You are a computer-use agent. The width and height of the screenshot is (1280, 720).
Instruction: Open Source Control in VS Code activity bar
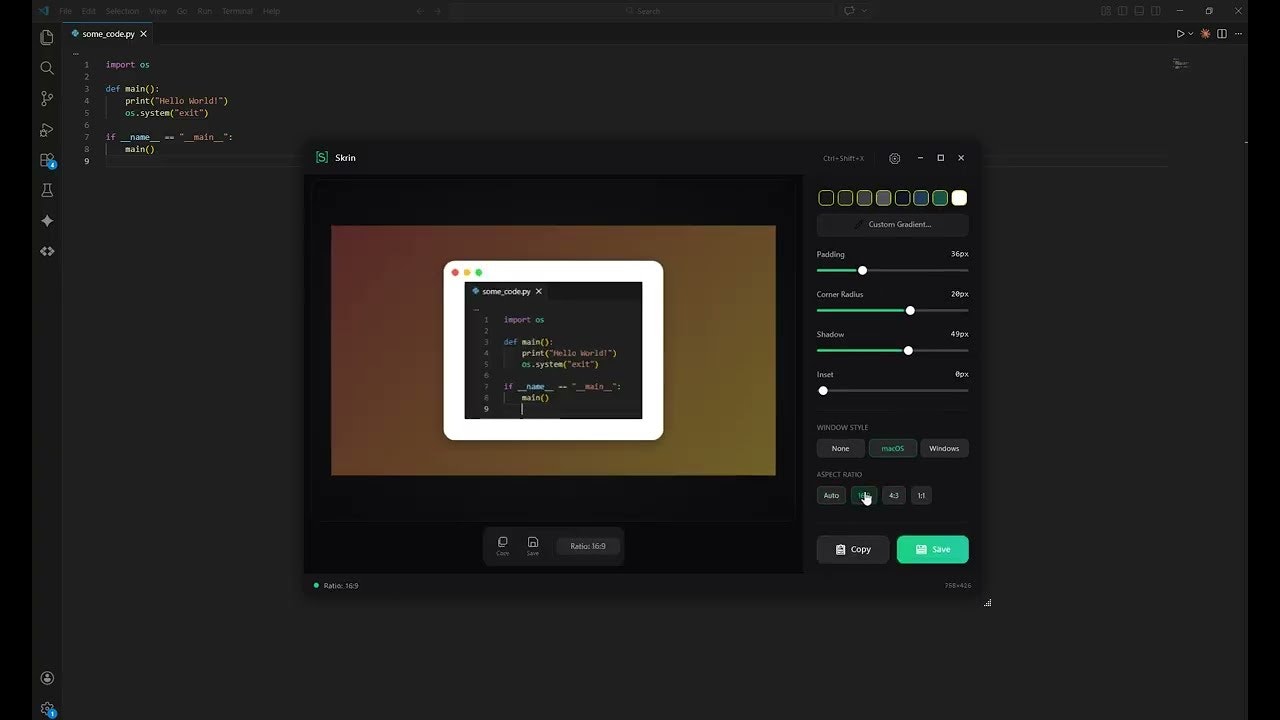click(47, 99)
